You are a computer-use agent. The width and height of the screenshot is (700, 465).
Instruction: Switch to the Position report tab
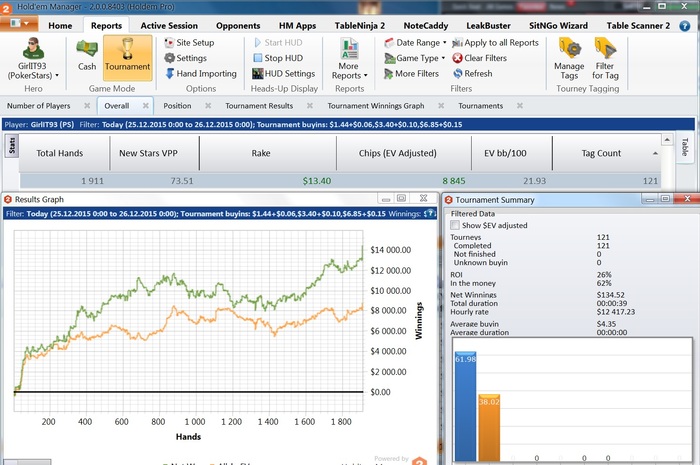tap(177, 106)
